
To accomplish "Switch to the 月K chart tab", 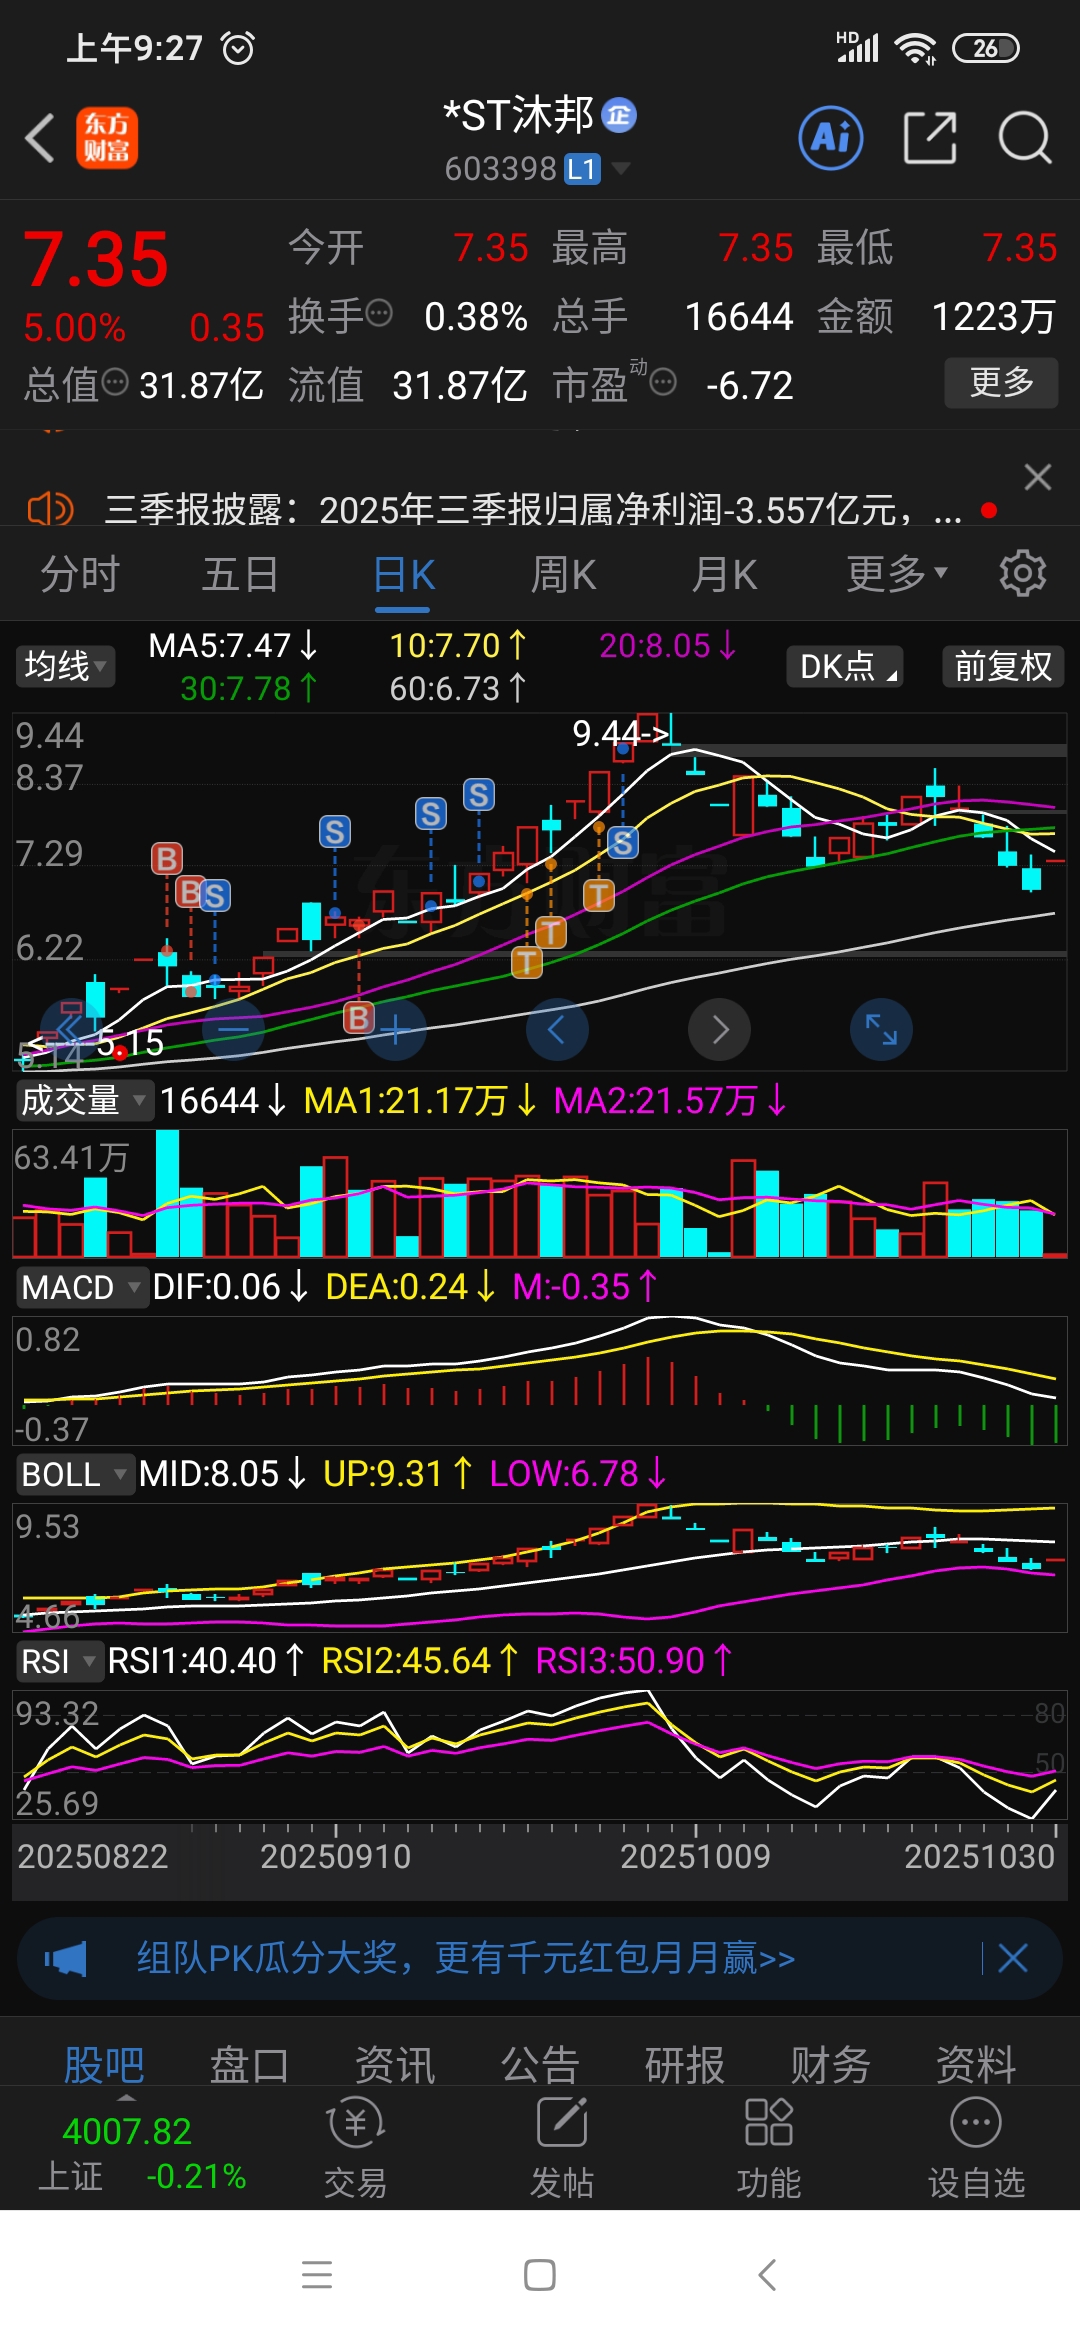I will [724, 575].
